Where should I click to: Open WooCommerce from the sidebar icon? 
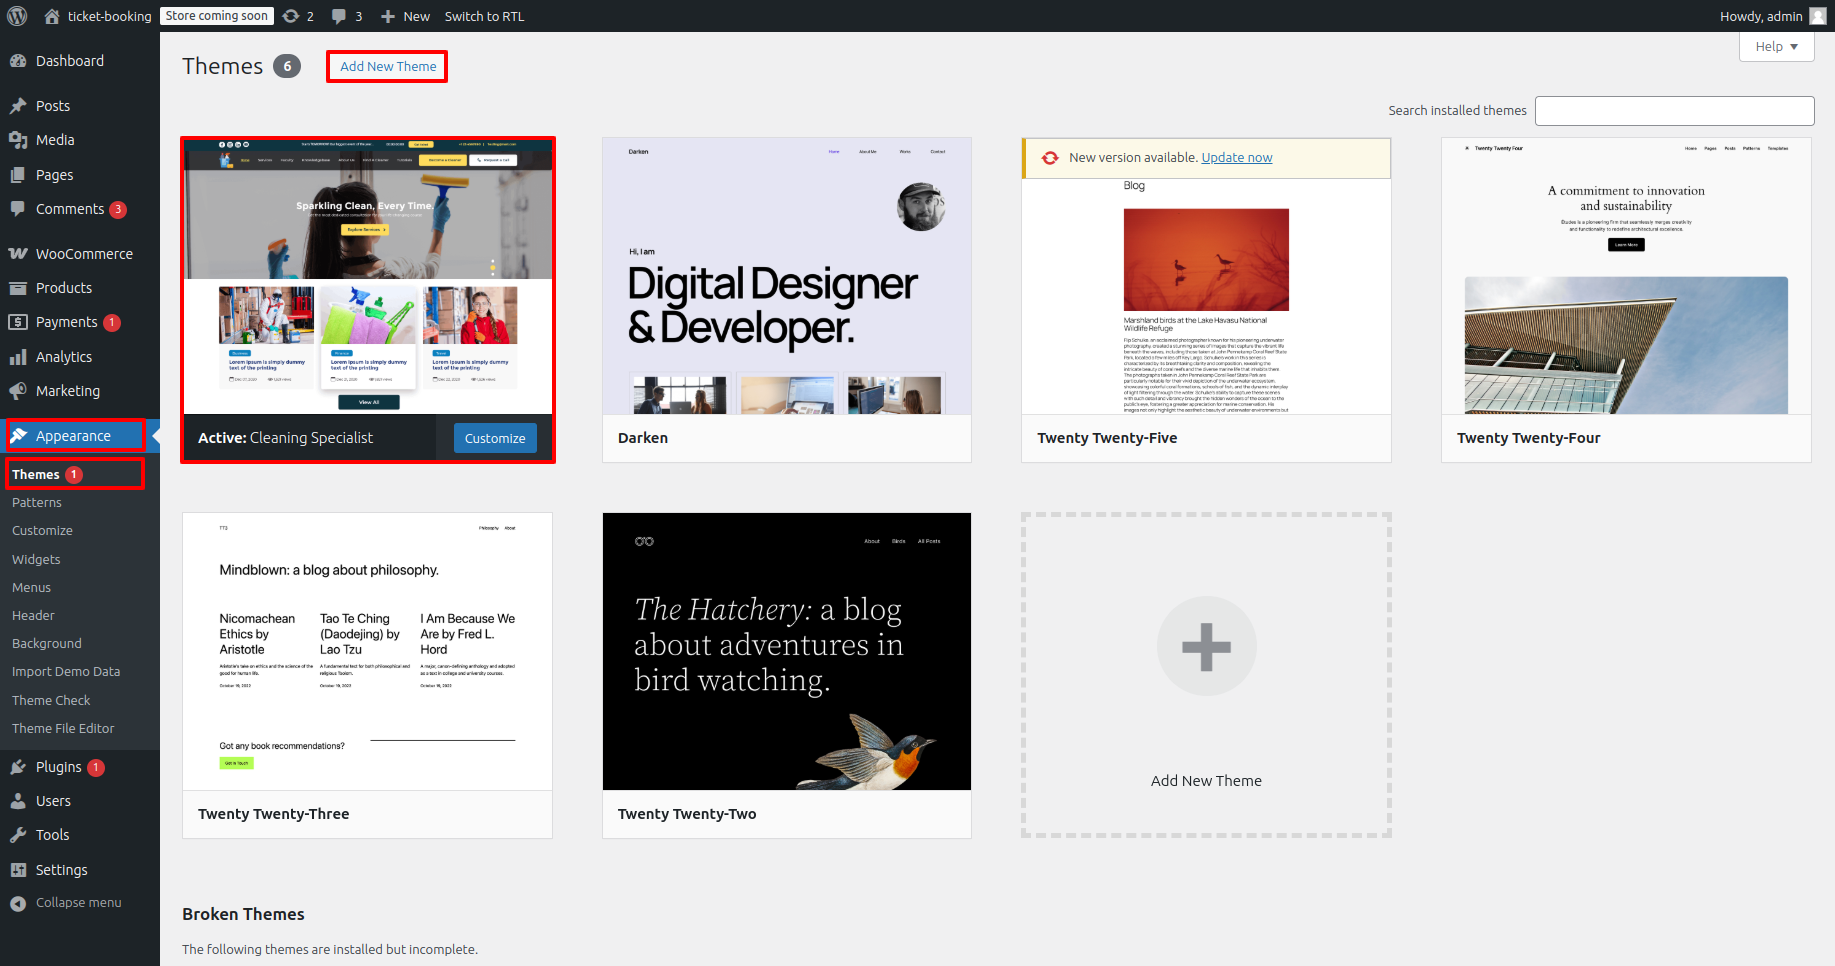[18, 254]
